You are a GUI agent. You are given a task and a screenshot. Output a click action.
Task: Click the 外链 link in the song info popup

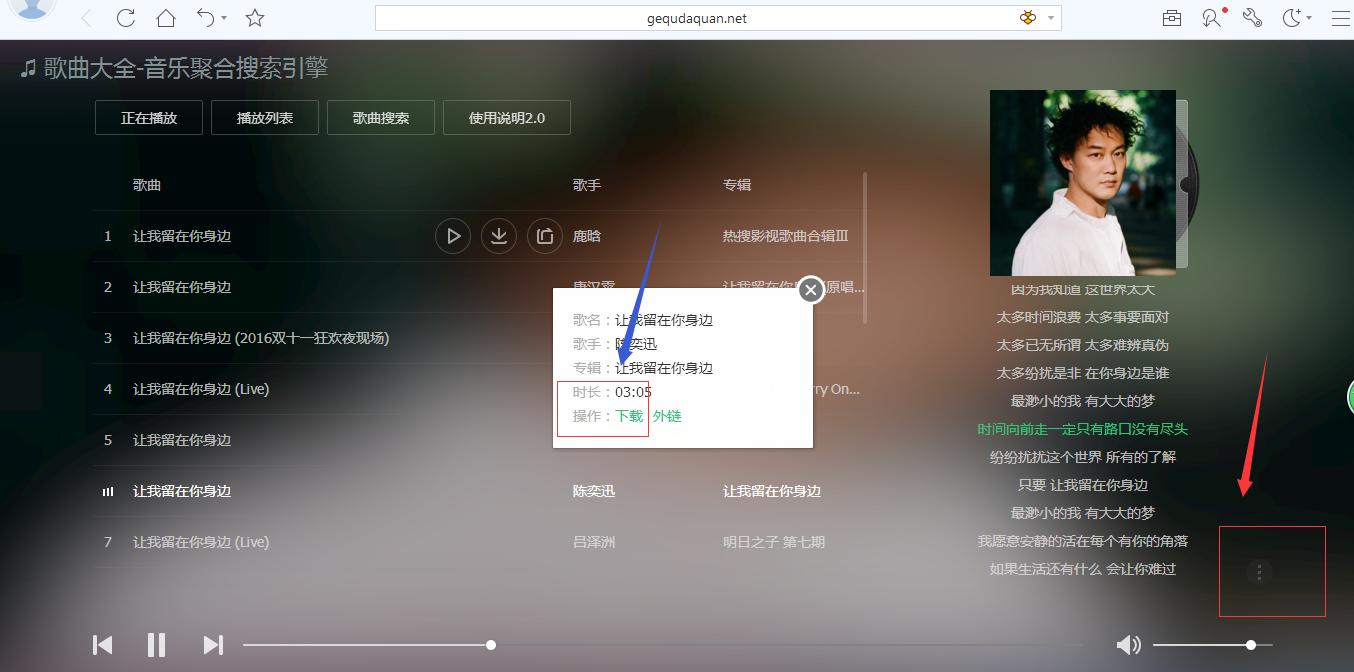(x=665, y=416)
